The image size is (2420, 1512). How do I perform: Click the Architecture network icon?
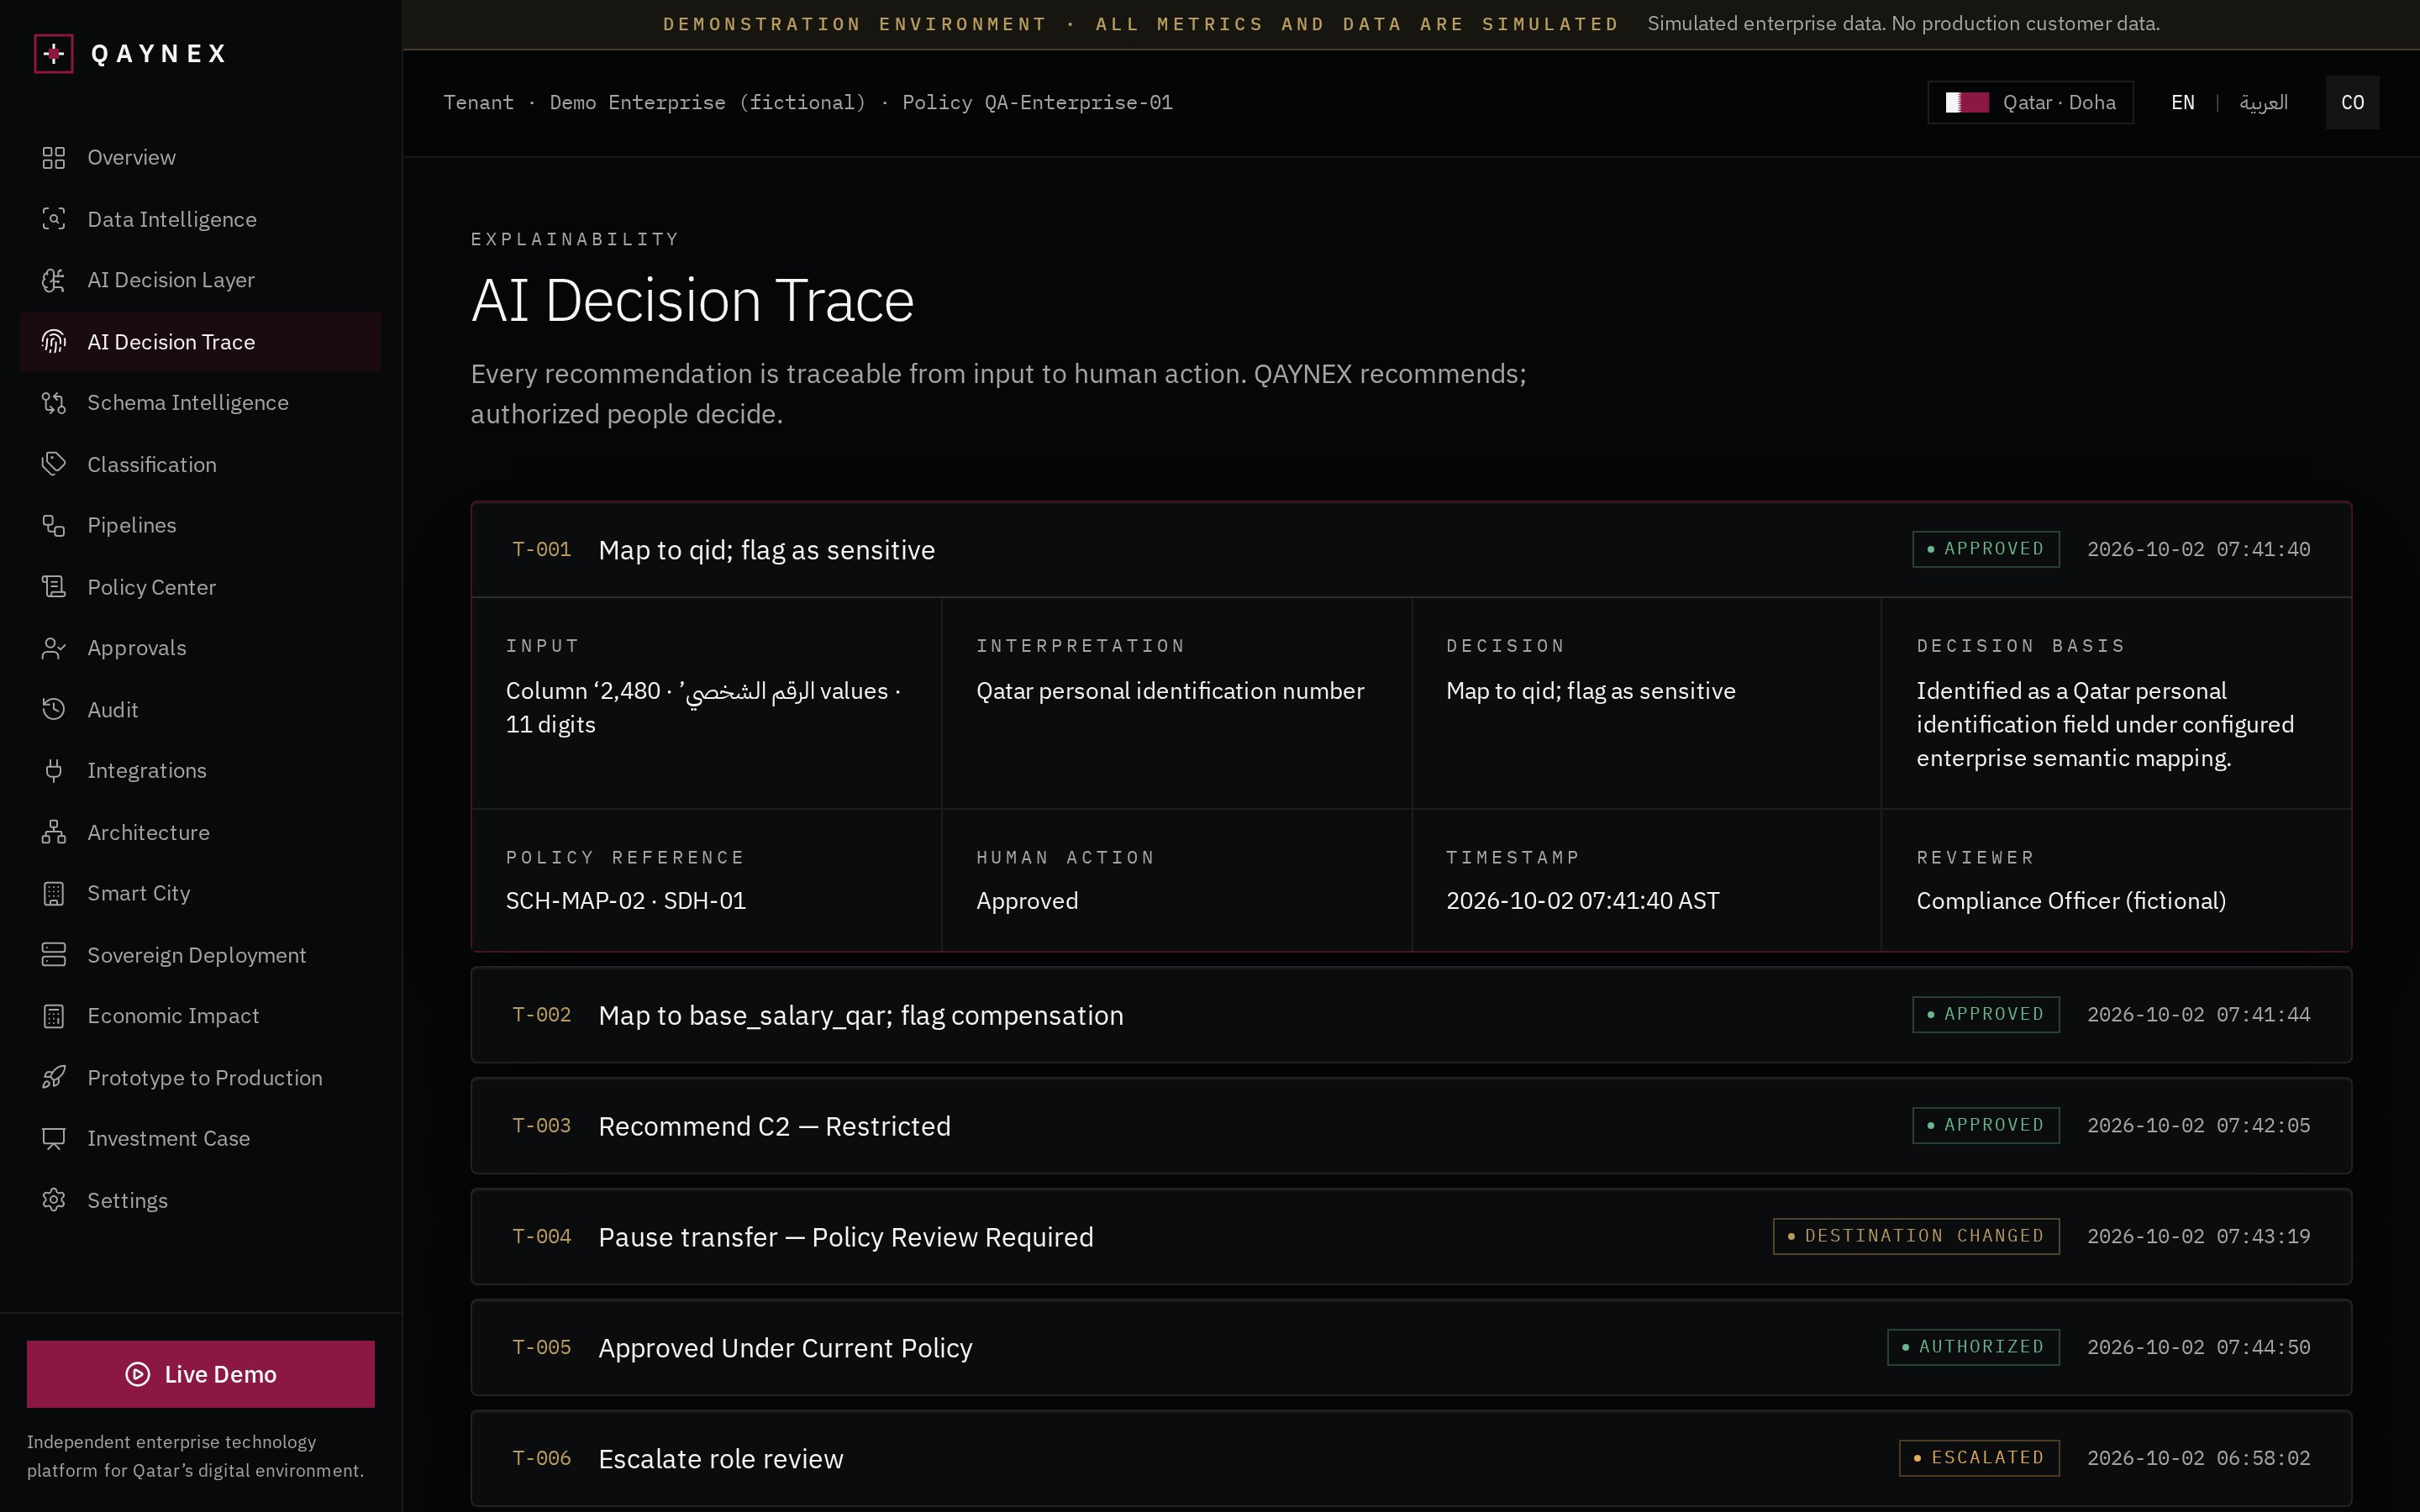[x=54, y=832]
